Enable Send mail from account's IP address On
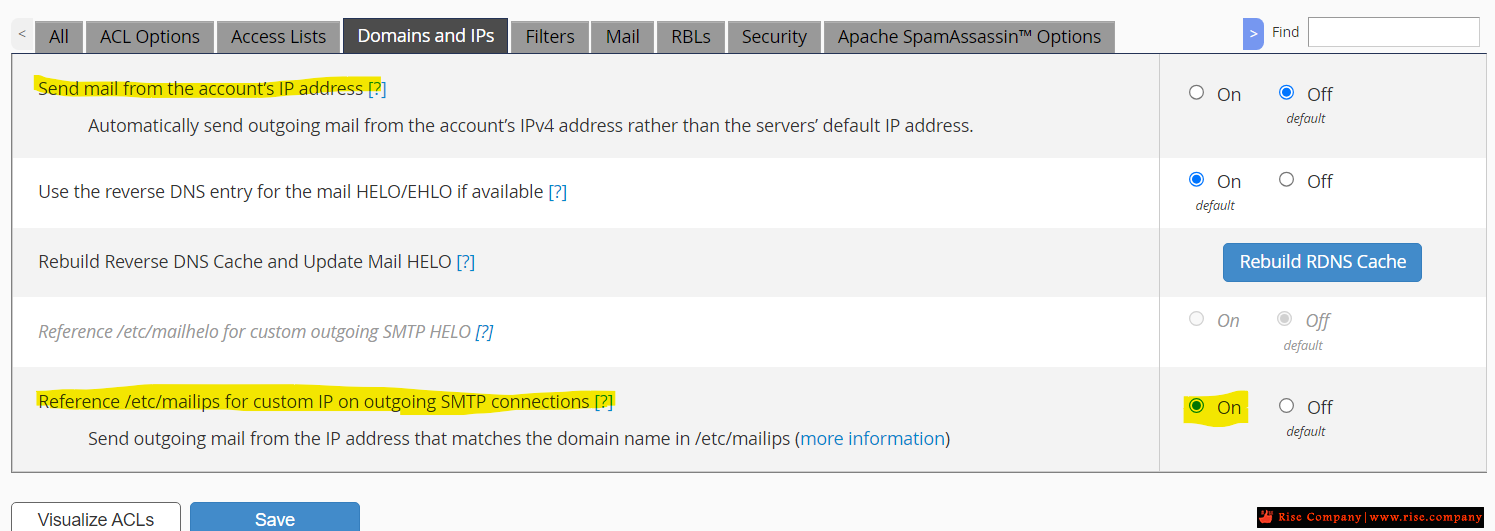1495x531 pixels. (1196, 93)
